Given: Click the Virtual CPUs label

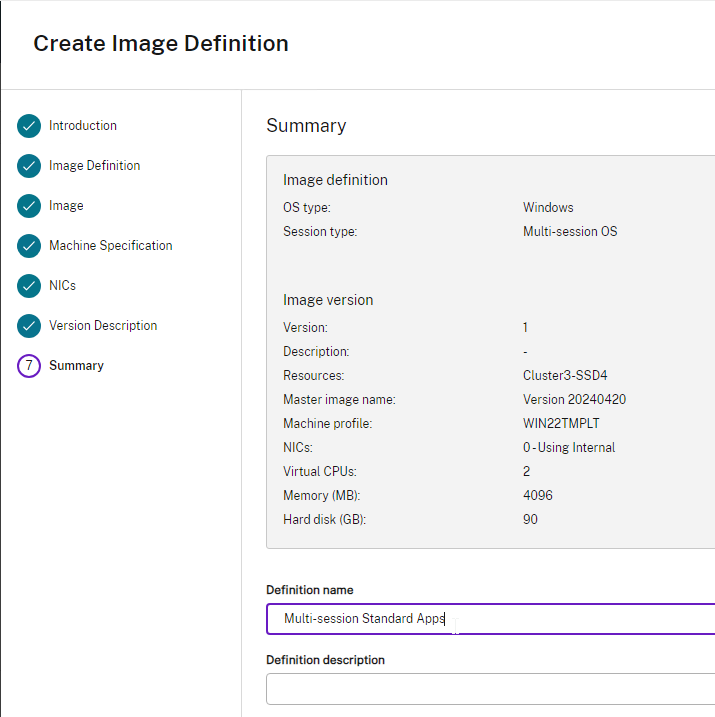Looking at the screenshot, I should (x=320, y=471).
